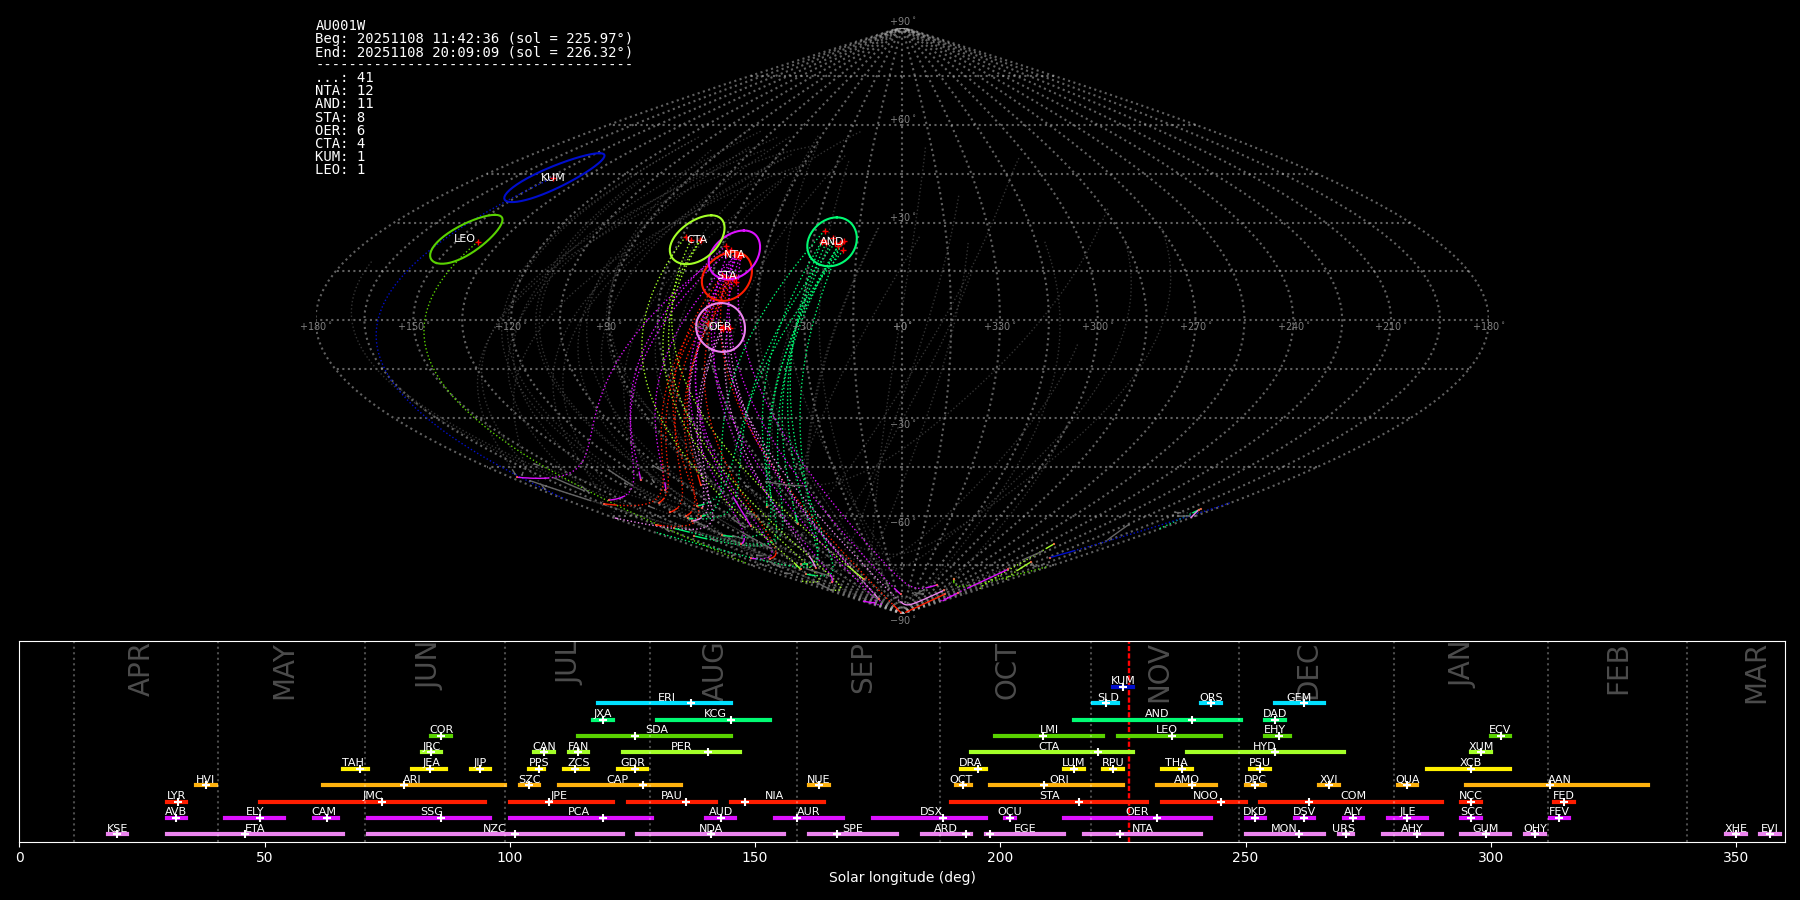The image size is (1800, 900).
Task: Click the "Solar longitude (deg)" axis label
Action: [901, 877]
